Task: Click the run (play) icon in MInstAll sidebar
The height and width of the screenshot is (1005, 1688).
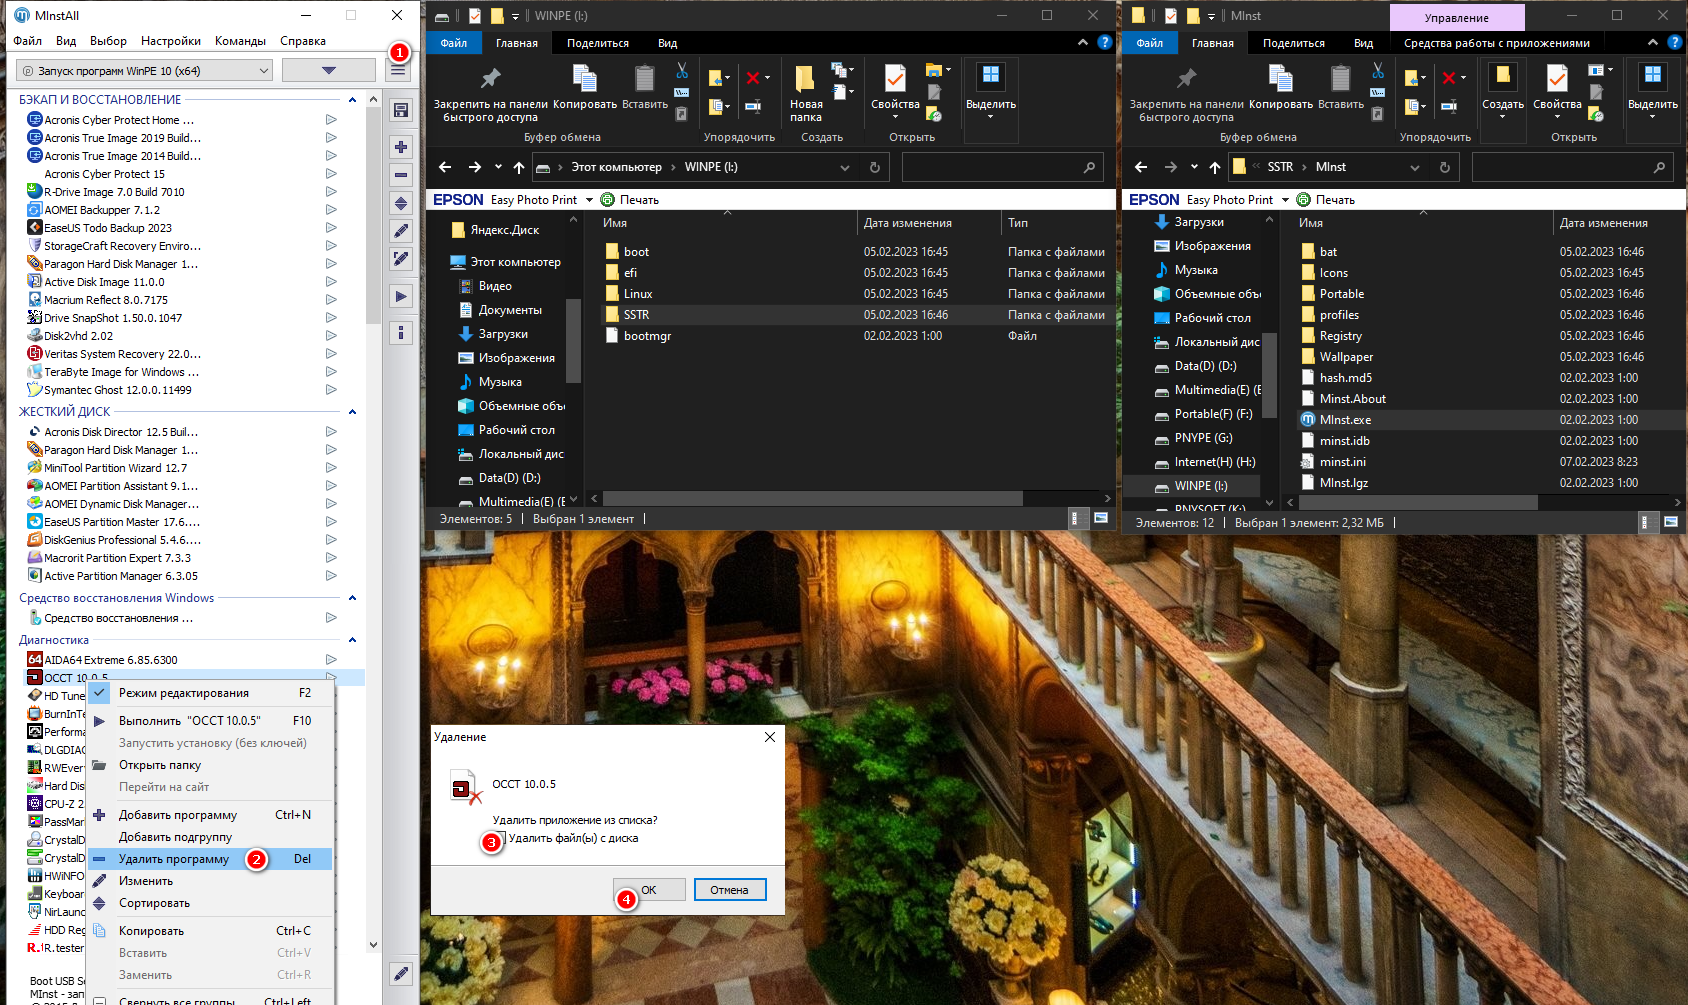Action: [401, 296]
